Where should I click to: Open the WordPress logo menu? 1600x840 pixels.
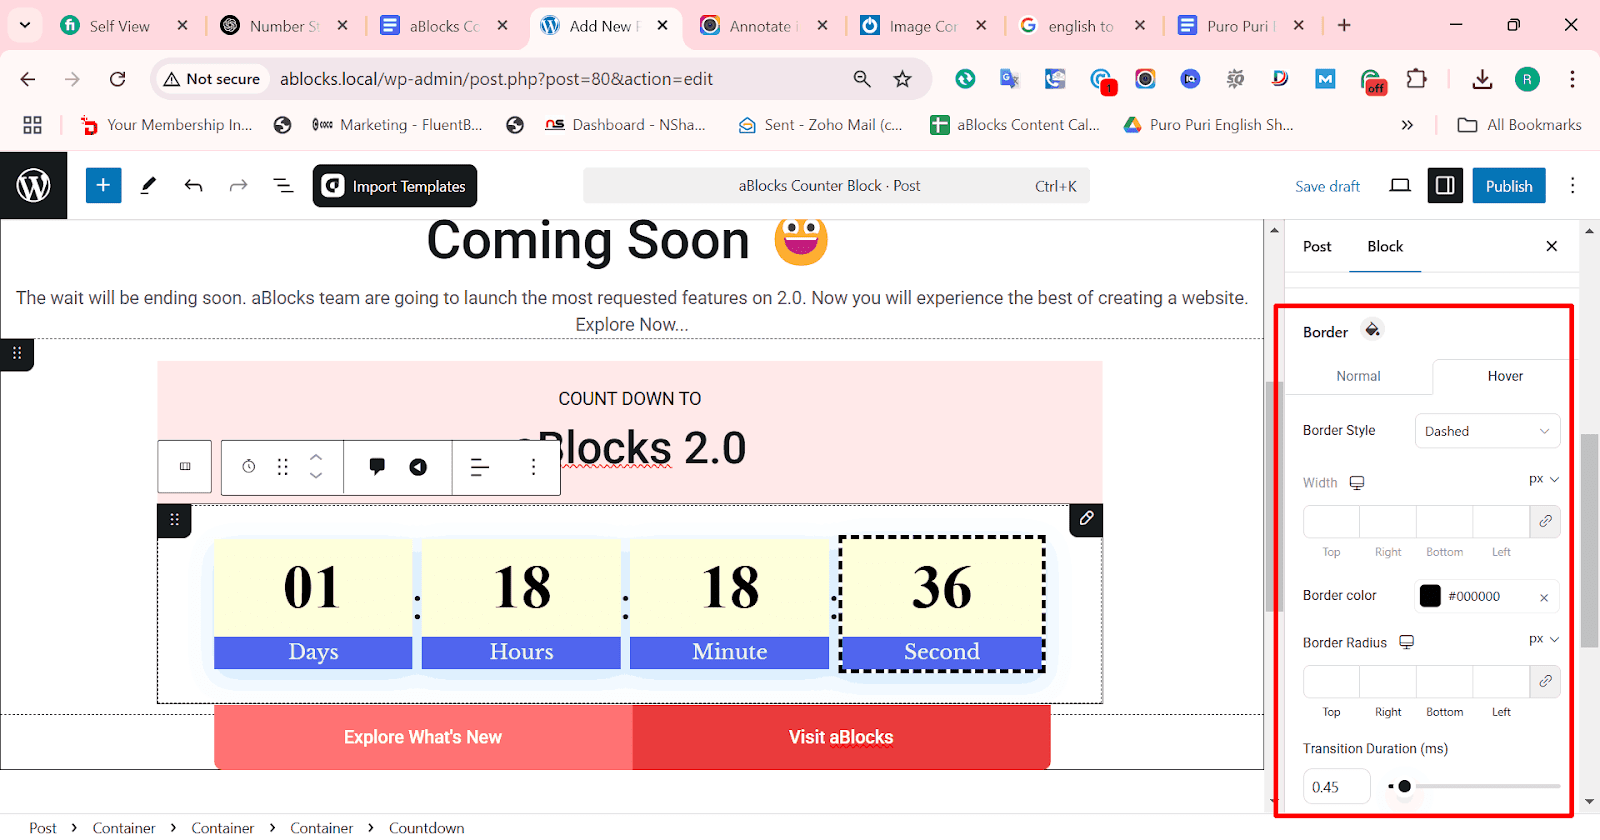33,185
